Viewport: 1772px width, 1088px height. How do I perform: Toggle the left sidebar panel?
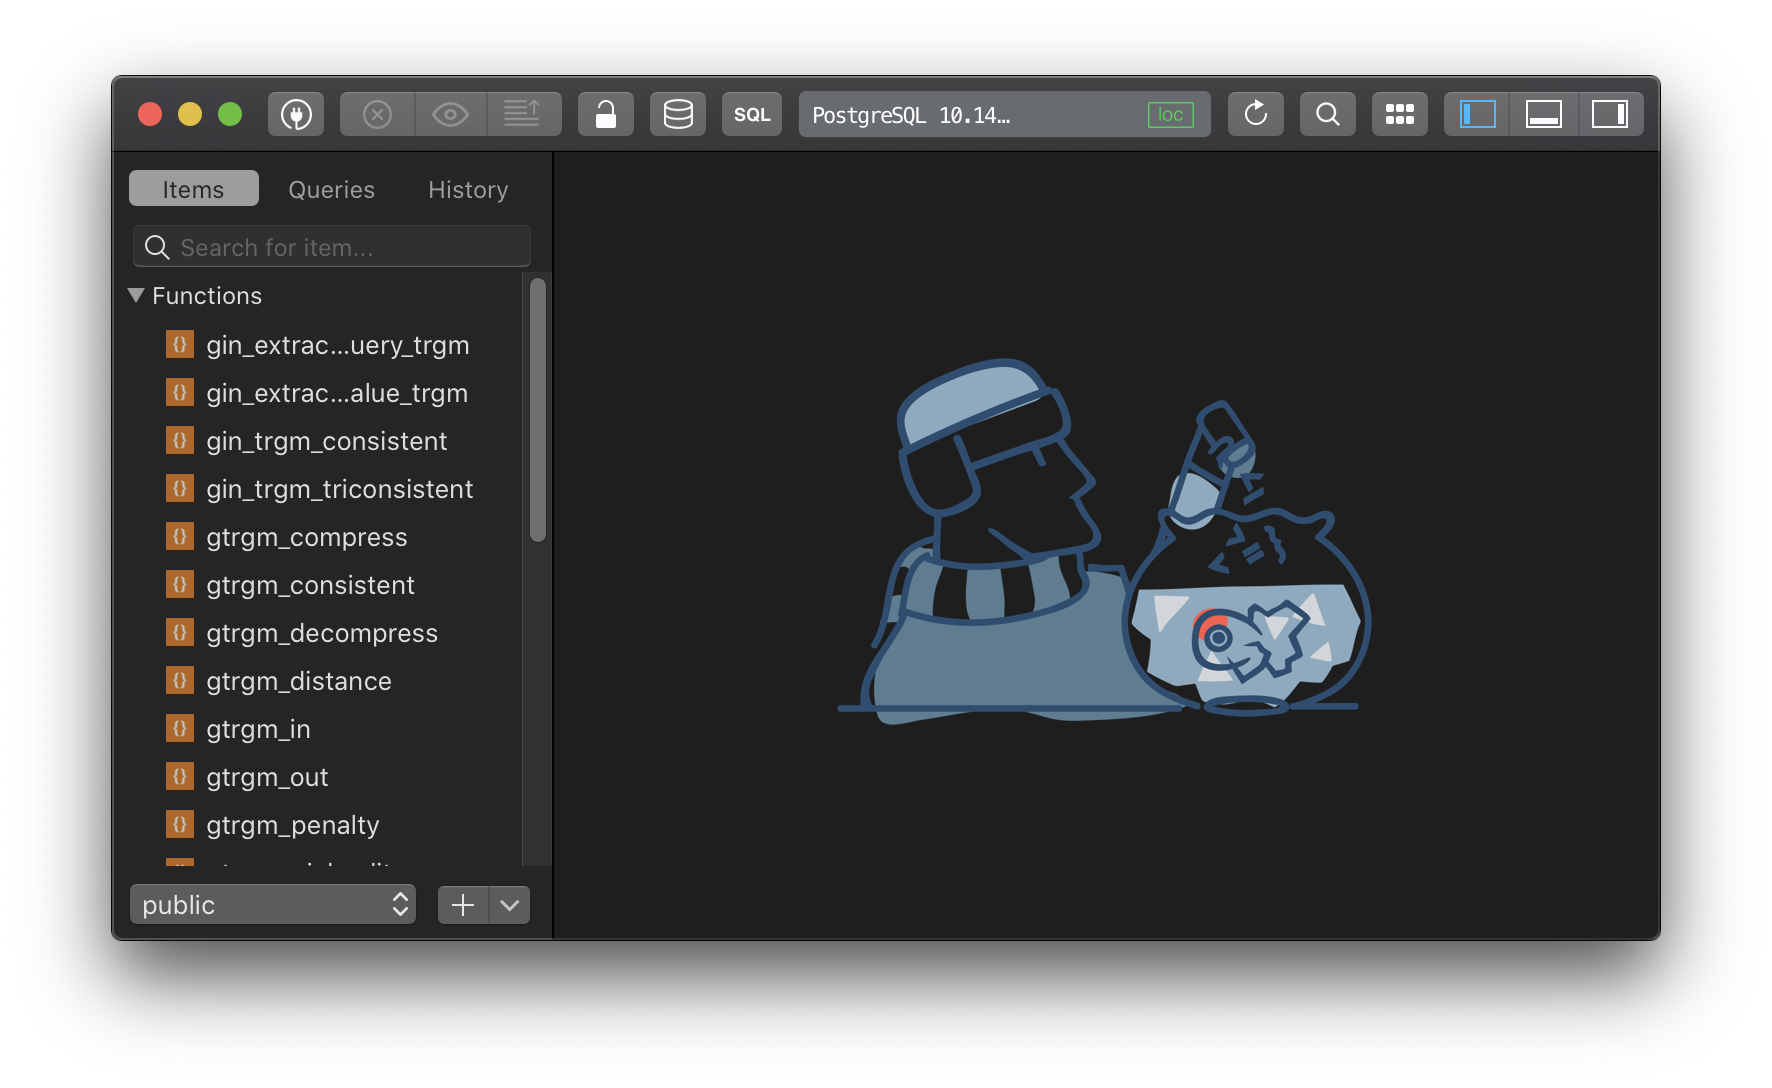(1478, 114)
